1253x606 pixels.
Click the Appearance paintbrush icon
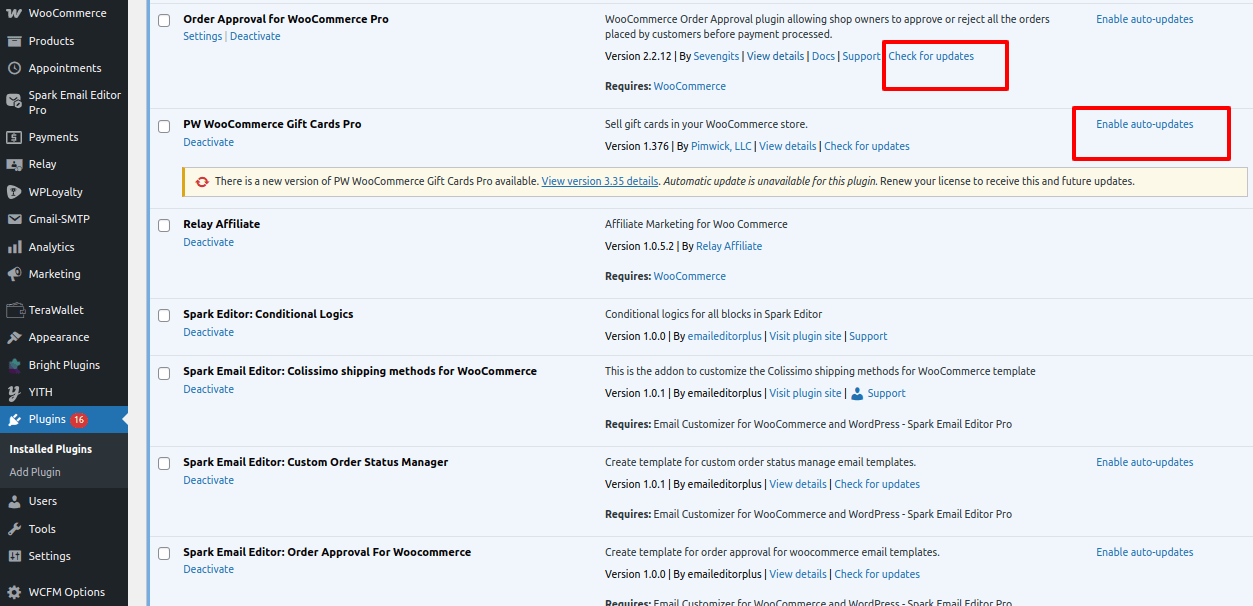[14, 338]
